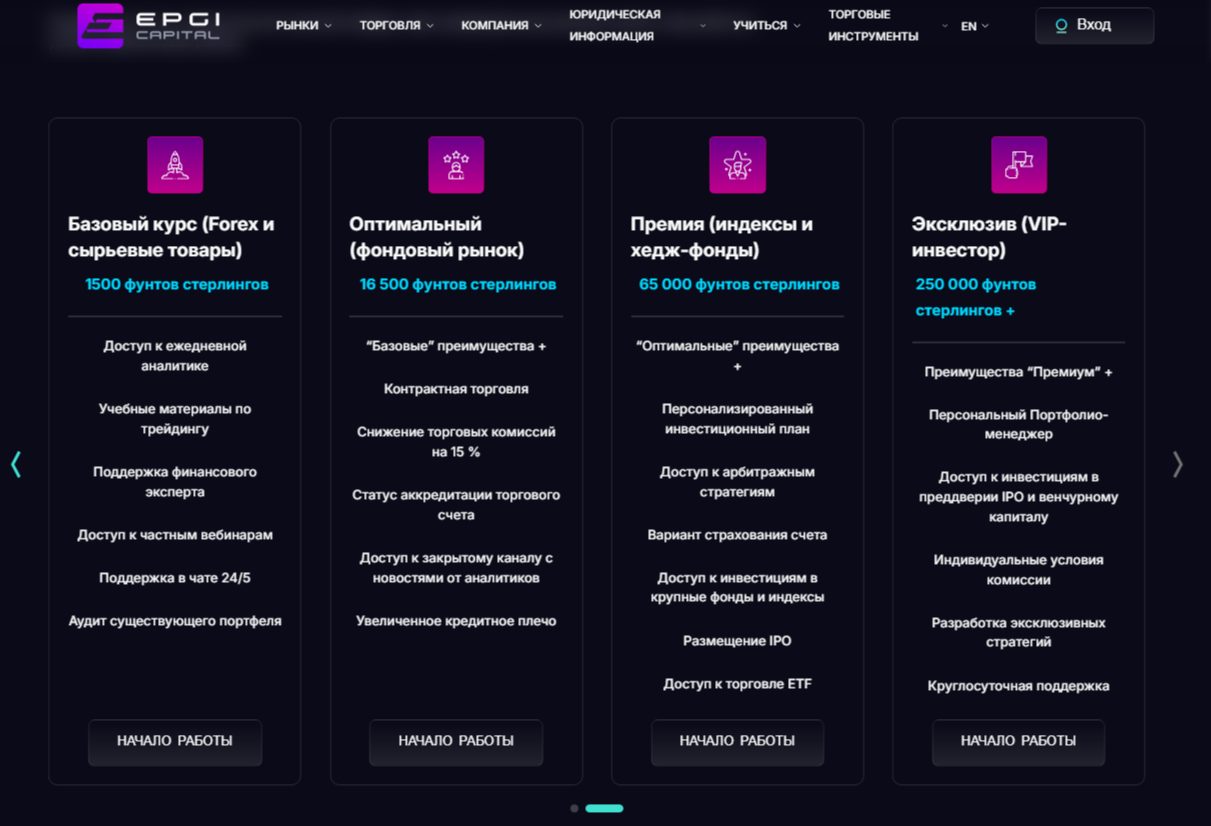Click the person-with-stars icon on Оптимальный card
Viewport: 1211px width, 826px height.
coord(456,164)
